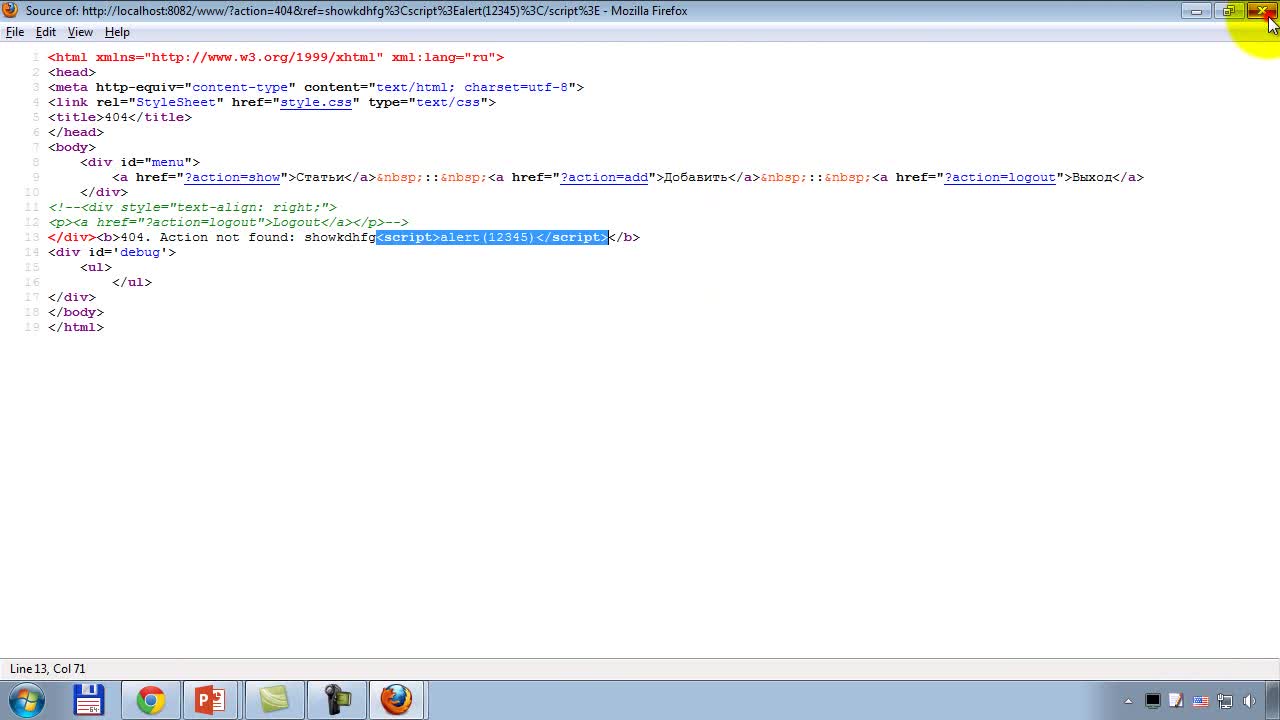
Task: Click the highlighted script alert text
Action: point(492,237)
